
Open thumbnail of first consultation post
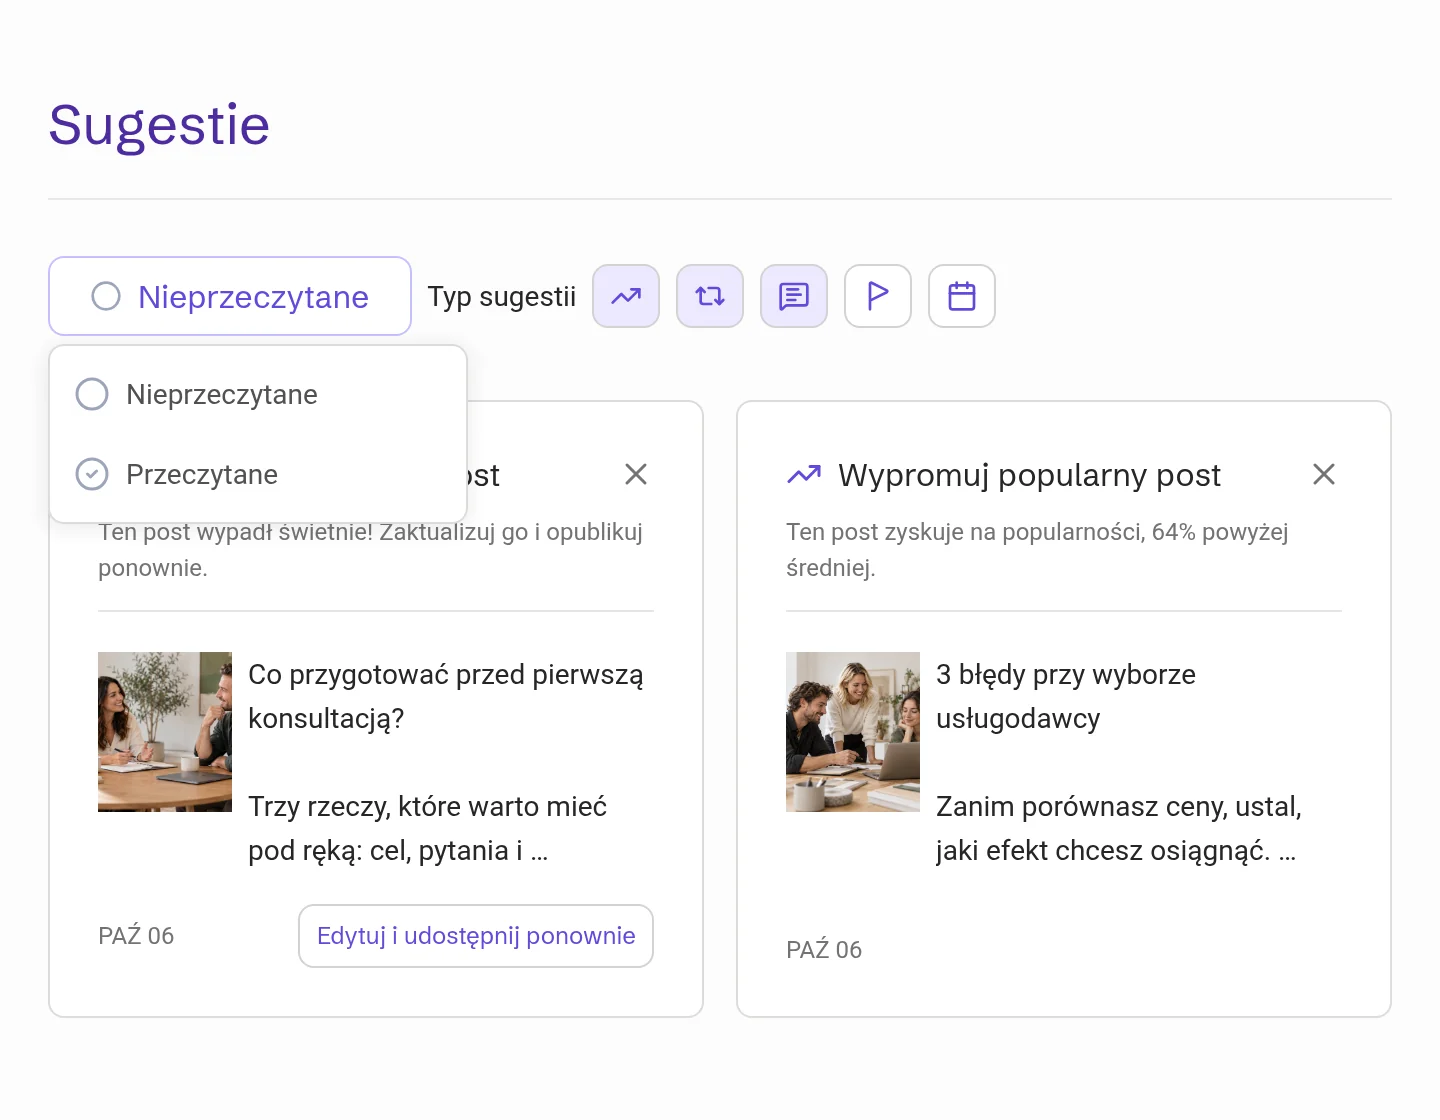[x=165, y=732]
